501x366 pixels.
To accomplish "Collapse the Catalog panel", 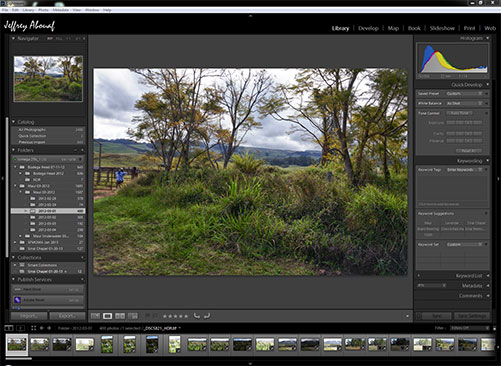I will (x=13, y=122).
